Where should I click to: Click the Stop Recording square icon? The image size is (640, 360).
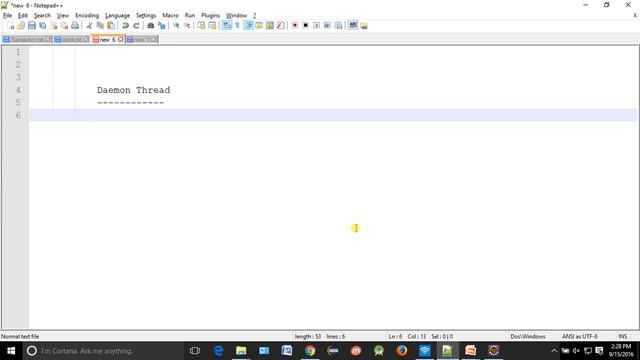coord(305,26)
